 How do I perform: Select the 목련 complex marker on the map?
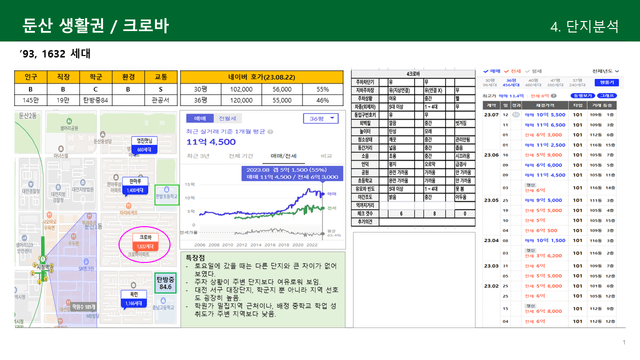click(134, 299)
